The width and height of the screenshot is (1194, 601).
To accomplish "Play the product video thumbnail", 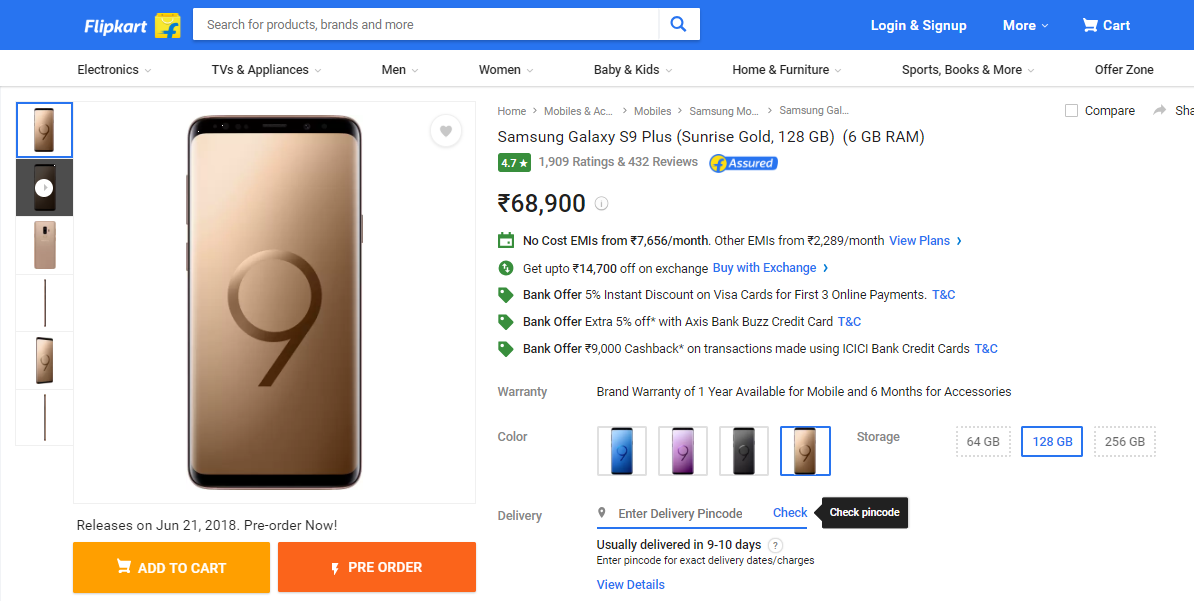I will point(44,187).
